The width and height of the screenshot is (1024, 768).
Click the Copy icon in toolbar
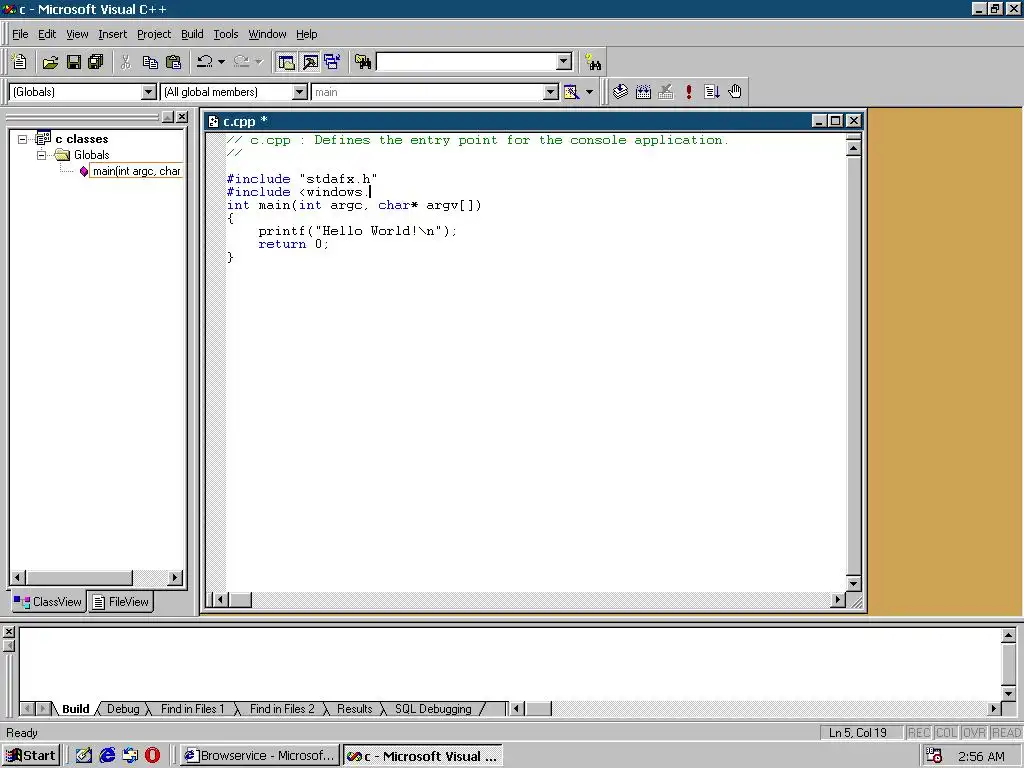pos(150,62)
